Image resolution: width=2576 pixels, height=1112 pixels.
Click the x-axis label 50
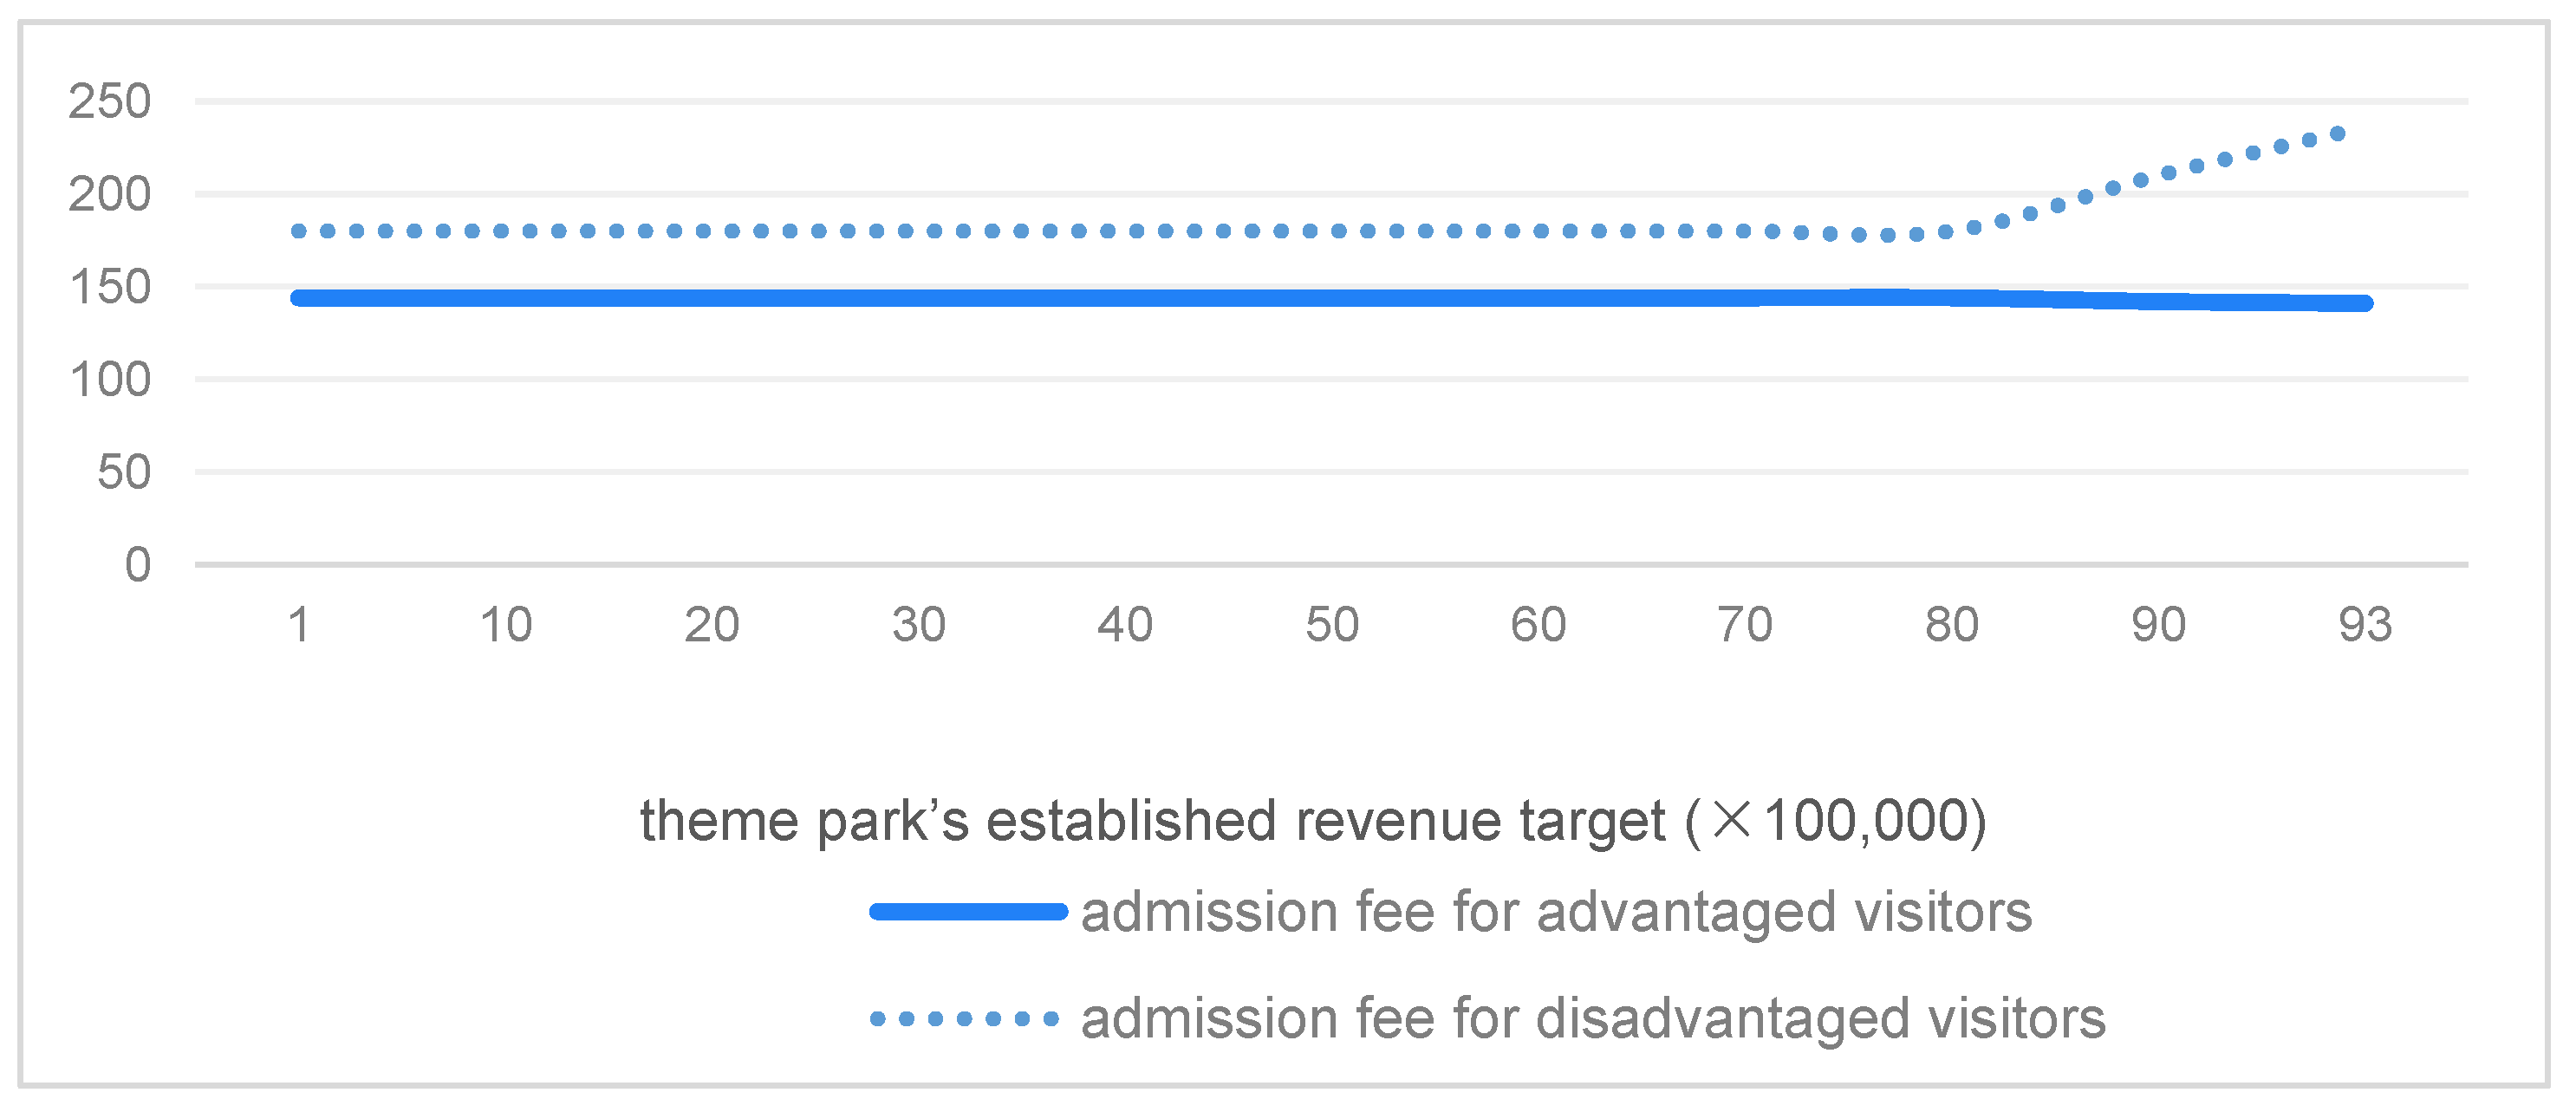point(1332,625)
